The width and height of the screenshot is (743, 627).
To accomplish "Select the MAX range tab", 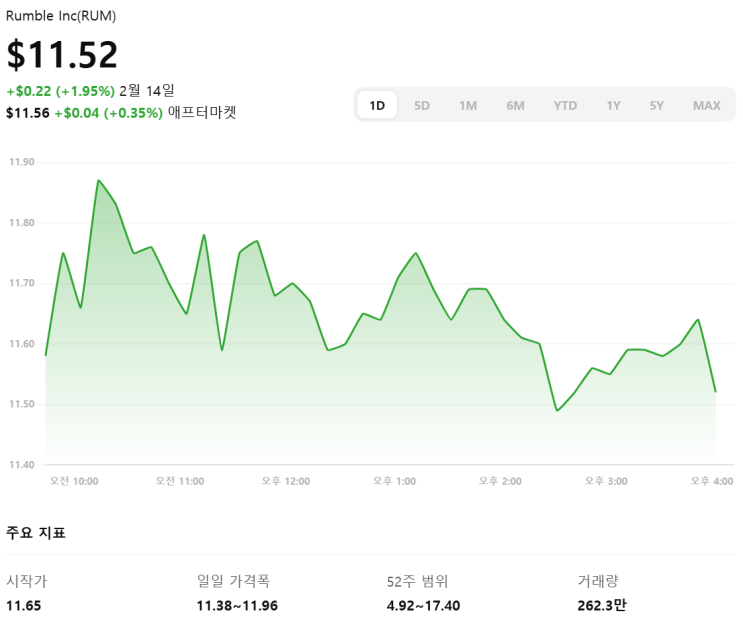I will tap(707, 105).
